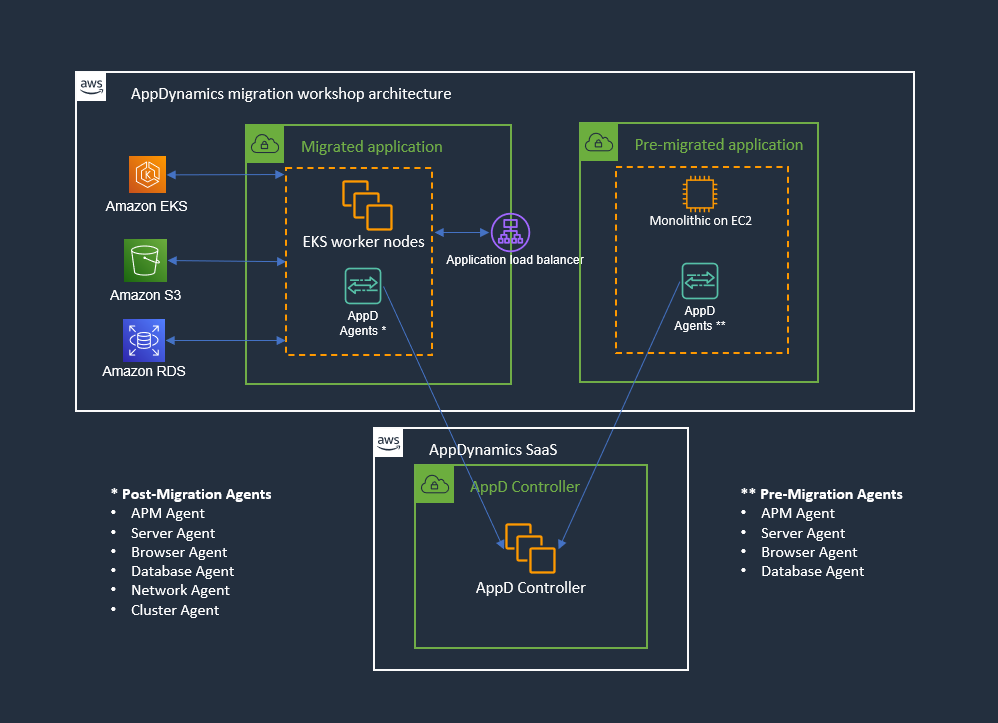998x723 pixels.
Task: Click the cloud lock icon for AppD Controller
Action: click(x=432, y=483)
